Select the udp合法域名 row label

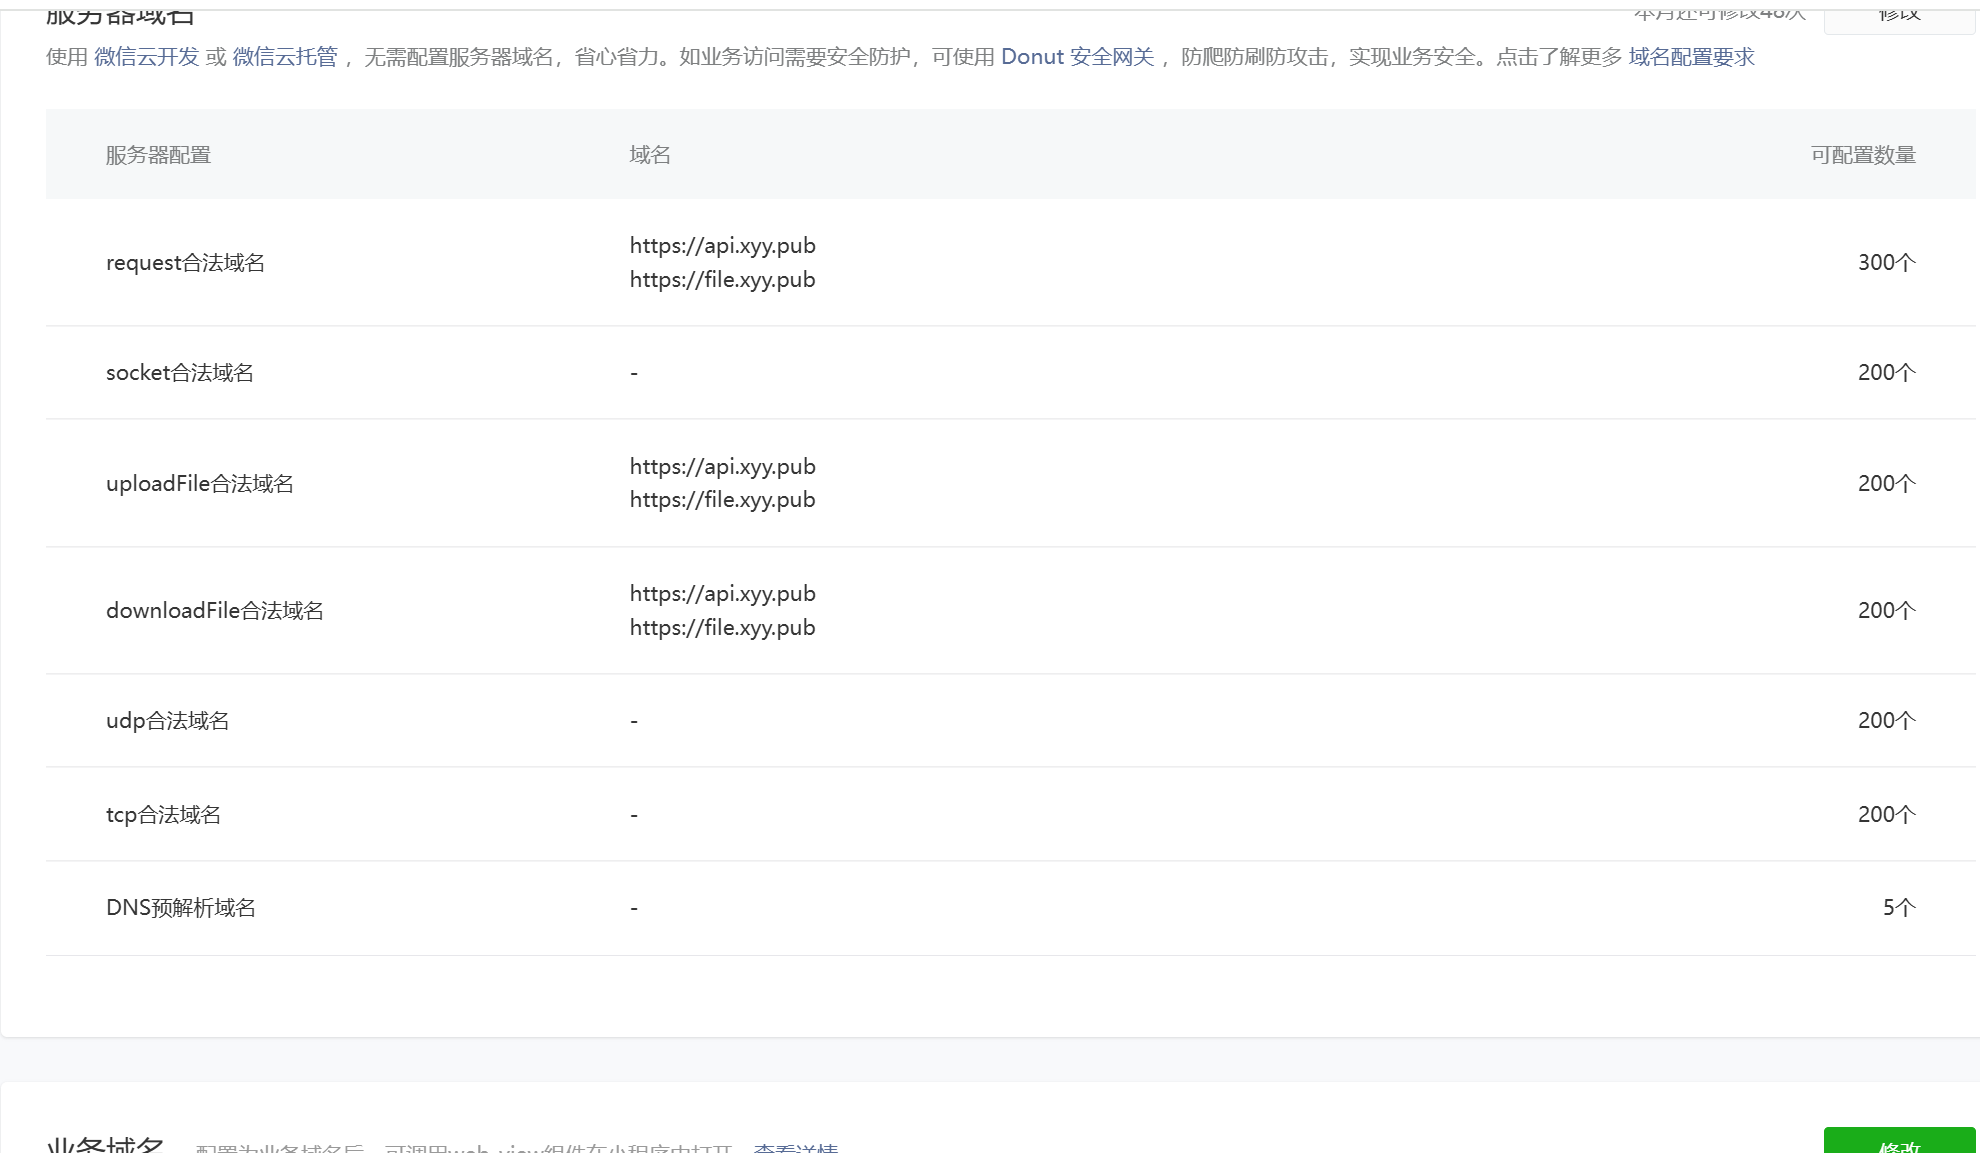167,721
